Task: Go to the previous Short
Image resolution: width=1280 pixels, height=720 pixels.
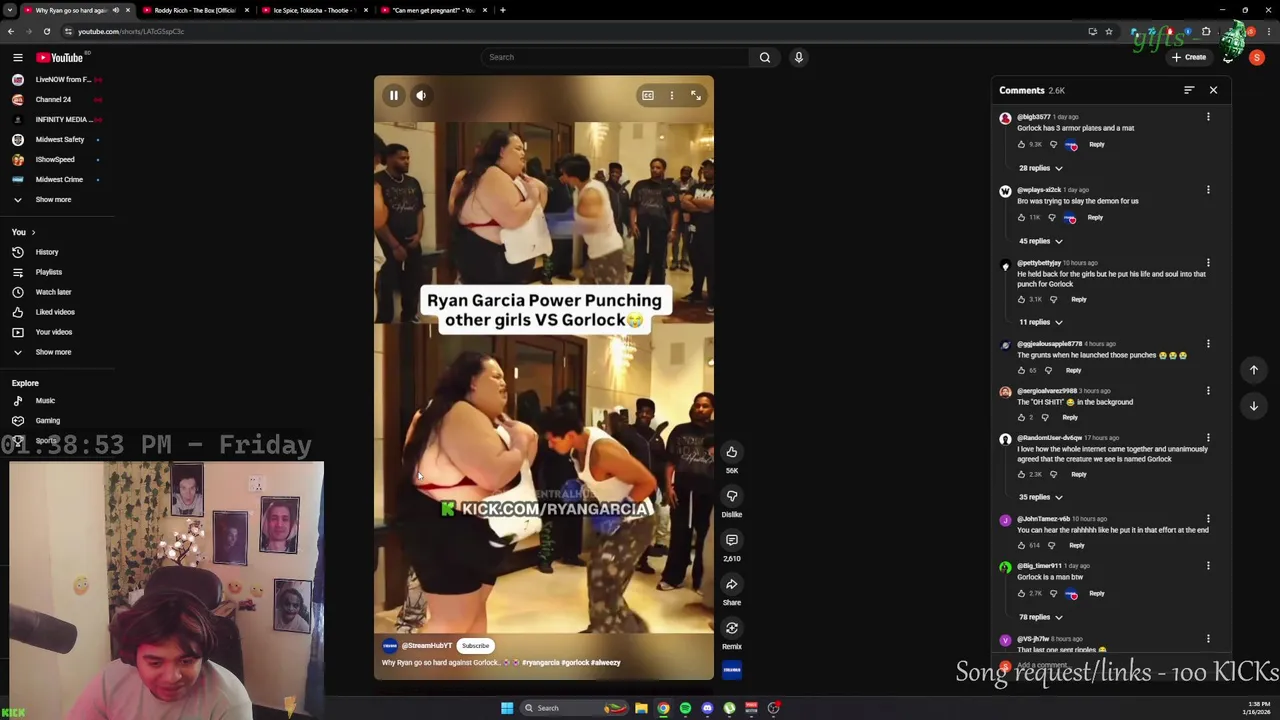Action: [1254, 370]
